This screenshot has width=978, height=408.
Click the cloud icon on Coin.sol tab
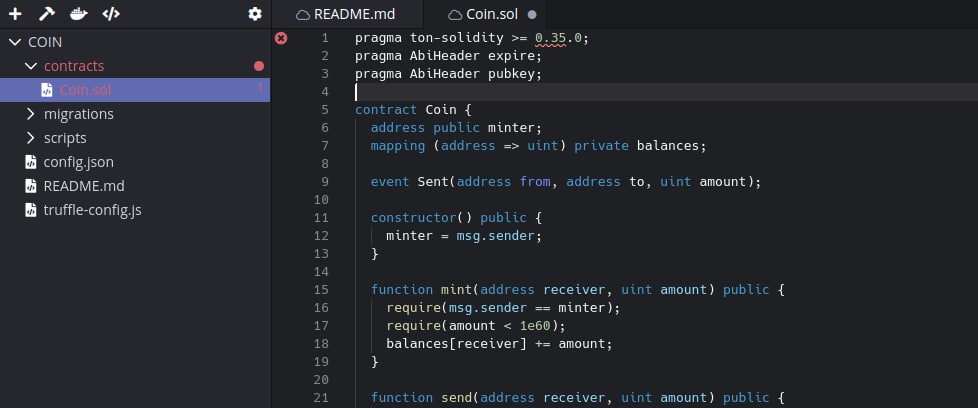pyautogui.click(x=455, y=14)
